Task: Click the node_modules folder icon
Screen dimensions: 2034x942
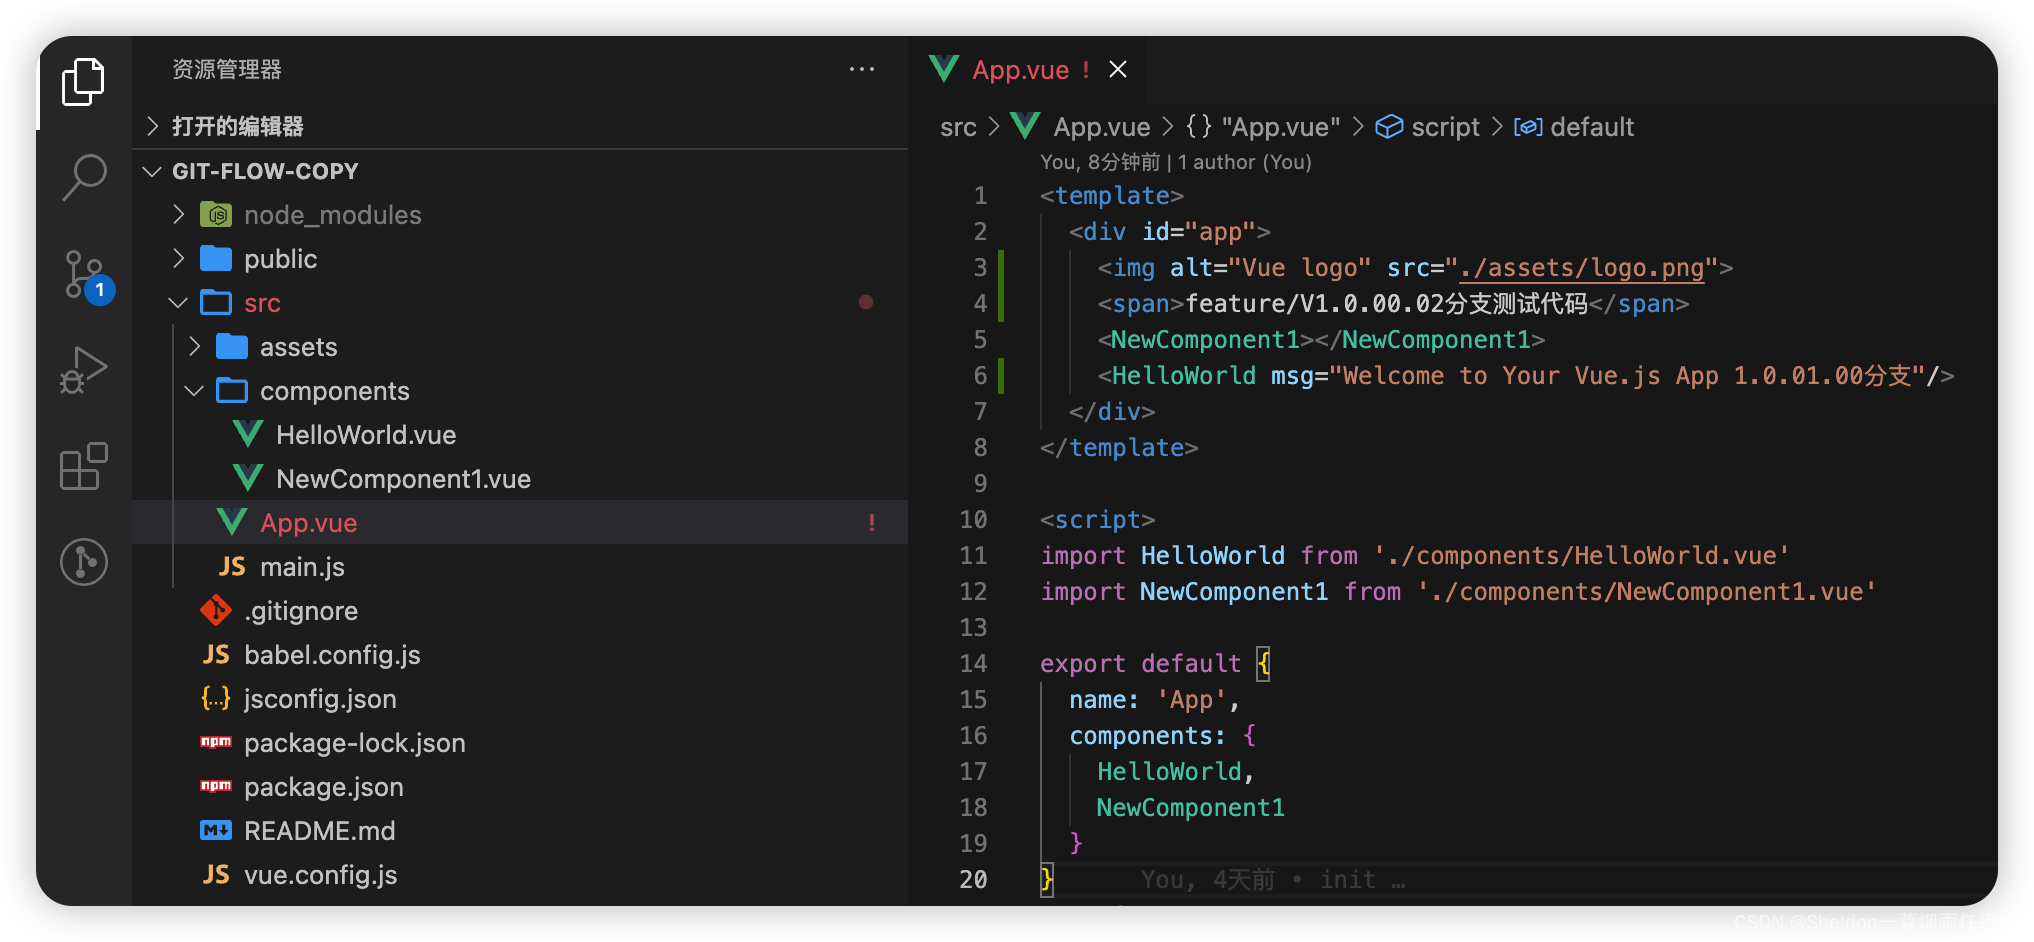Action: point(216,215)
